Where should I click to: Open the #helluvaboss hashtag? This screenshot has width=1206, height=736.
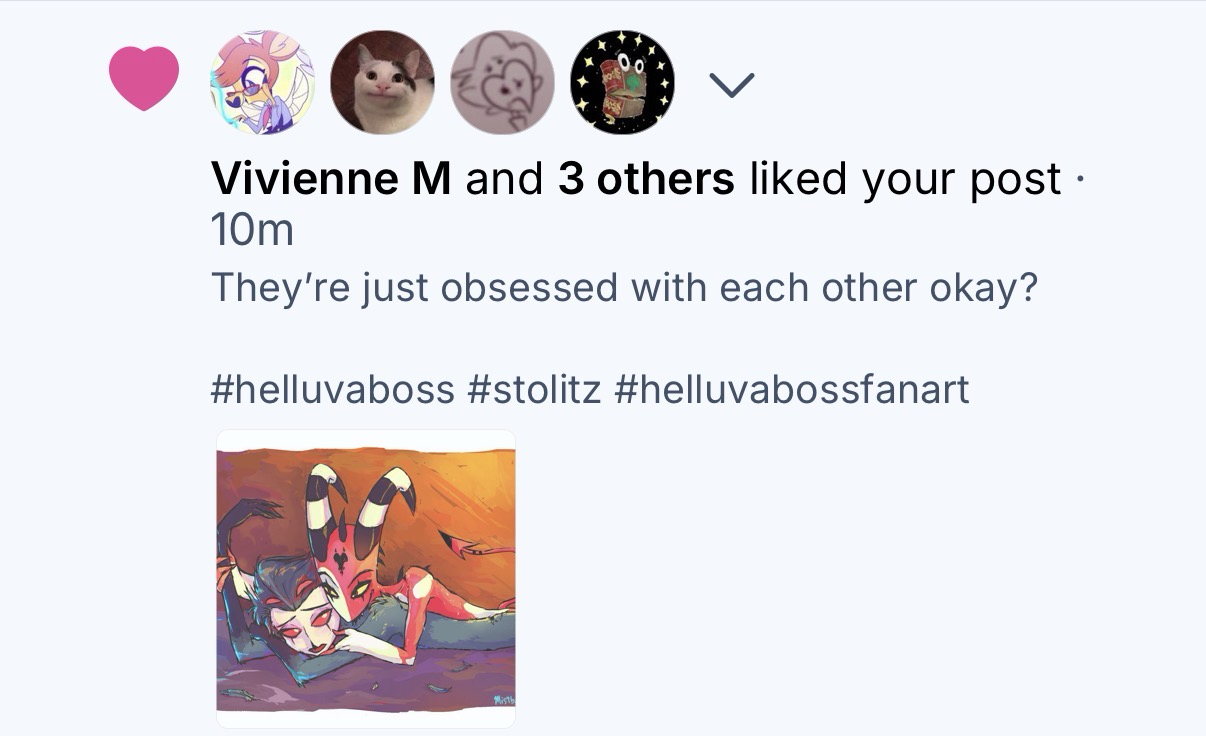(x=333, y=388)
